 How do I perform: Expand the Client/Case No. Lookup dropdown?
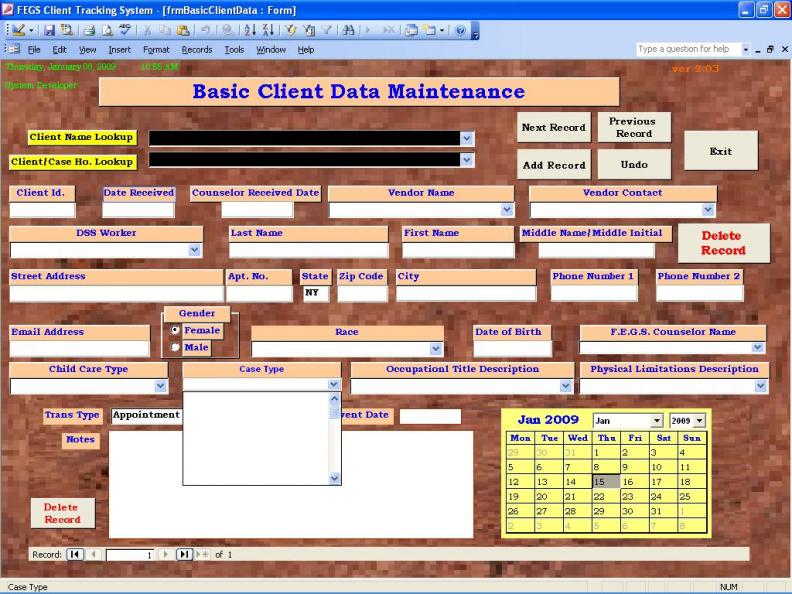click(467, 160)
